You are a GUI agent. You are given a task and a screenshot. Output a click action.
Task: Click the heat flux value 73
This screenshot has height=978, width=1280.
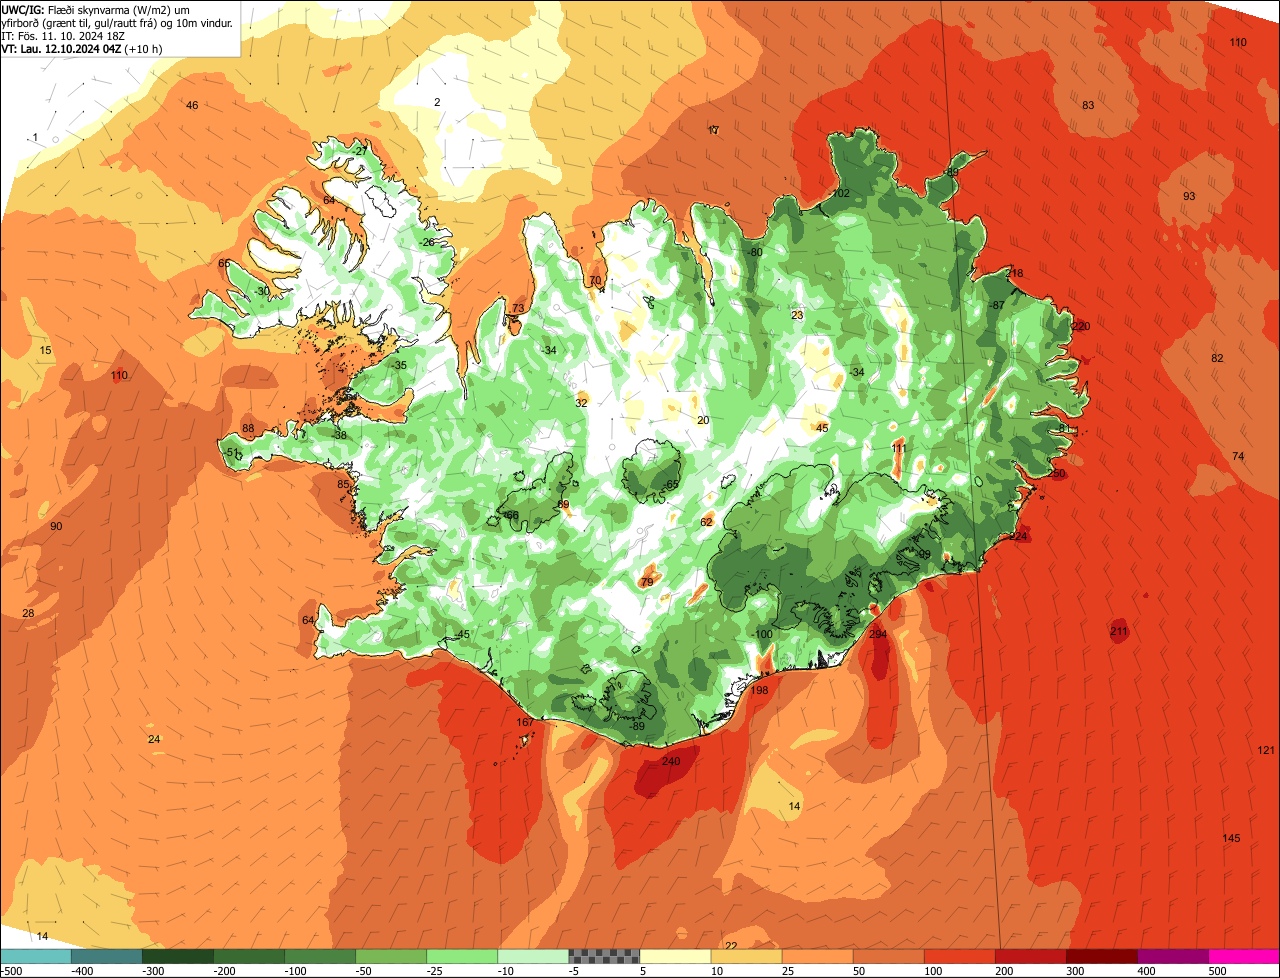[x=518, y=308]
